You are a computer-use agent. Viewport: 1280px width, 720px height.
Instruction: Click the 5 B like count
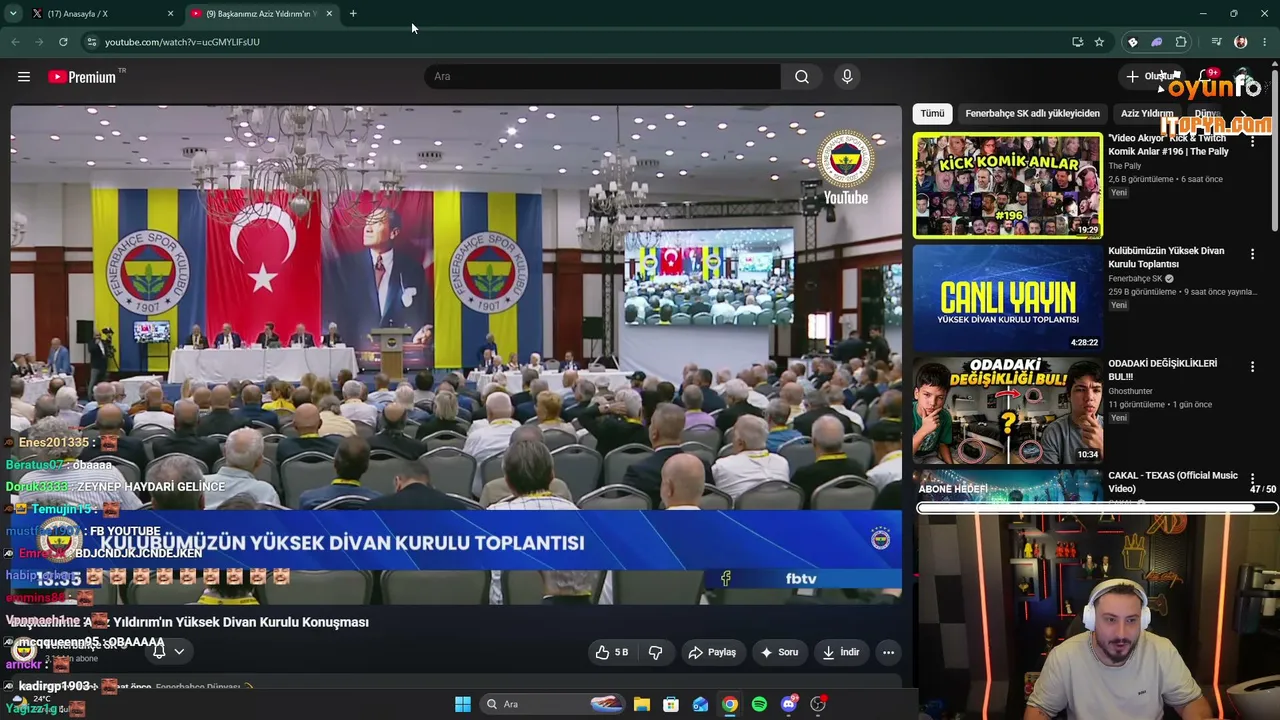621,652
